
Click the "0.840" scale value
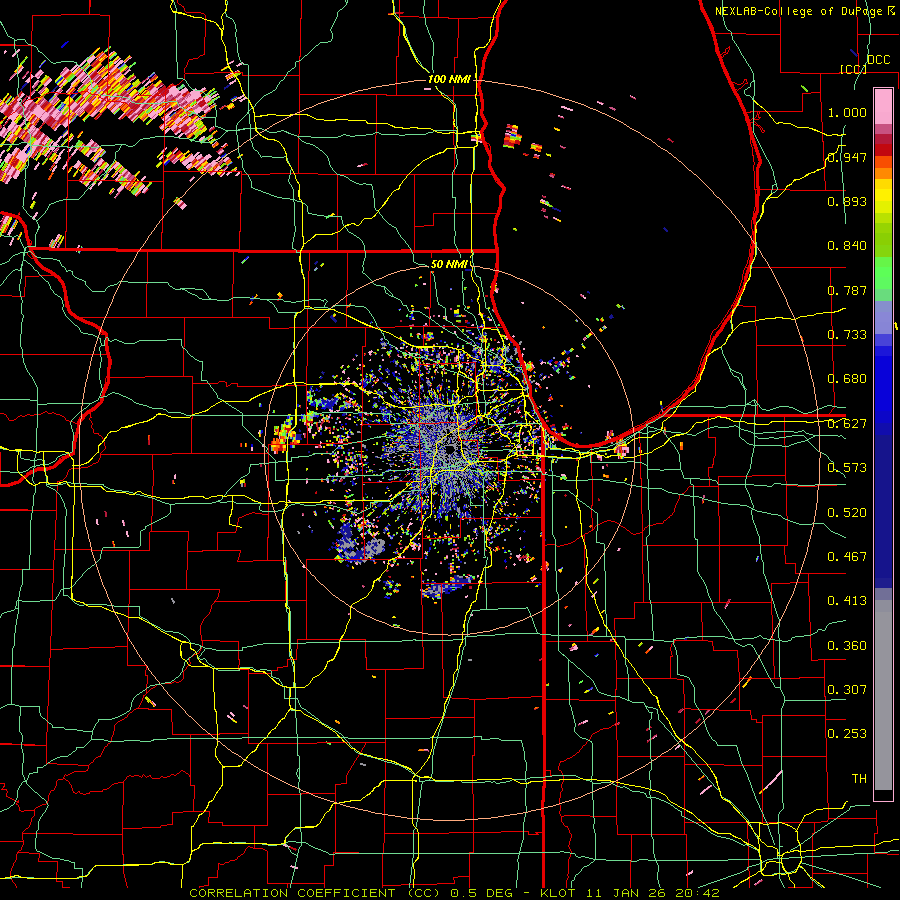coord(847,246)
